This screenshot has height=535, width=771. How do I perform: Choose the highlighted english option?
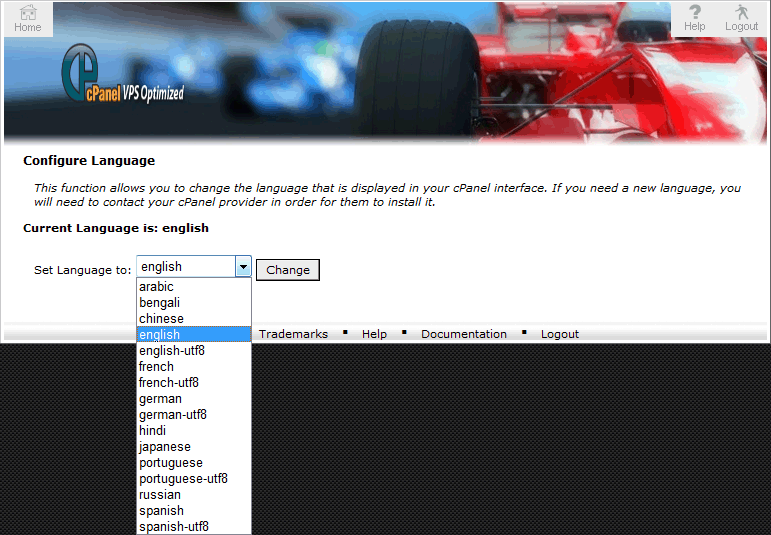(194, 334)
